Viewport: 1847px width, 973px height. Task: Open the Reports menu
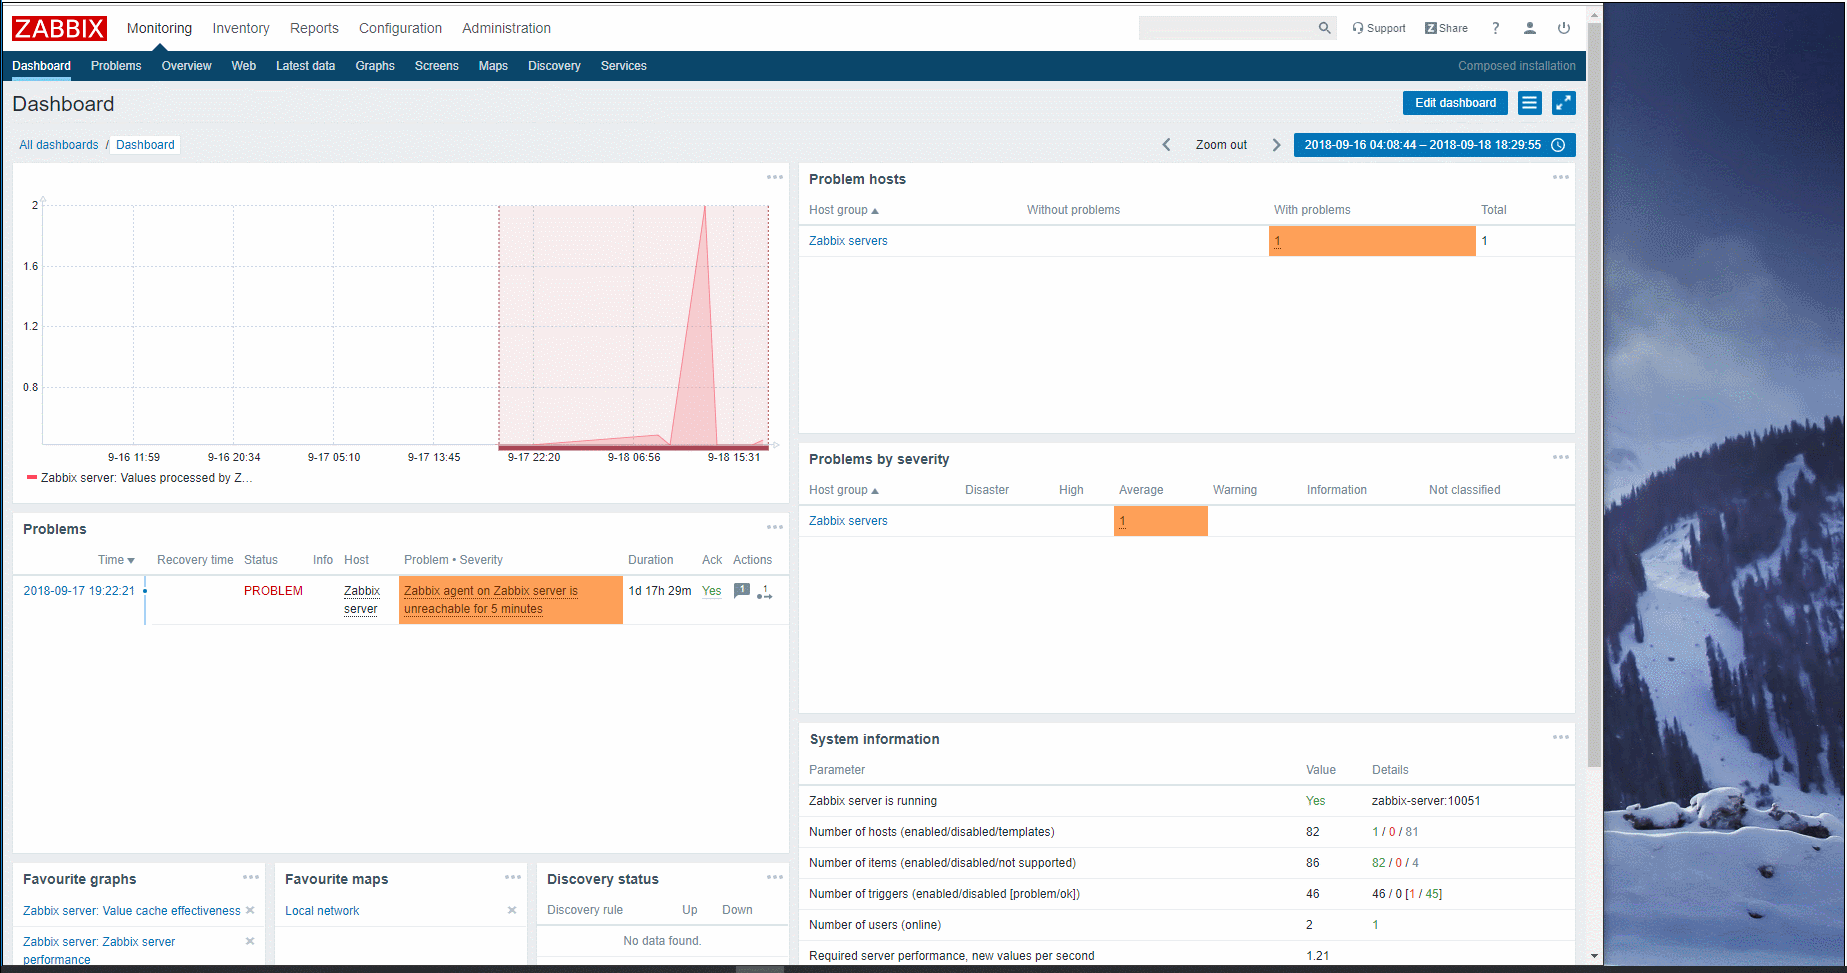pos(314,28)
